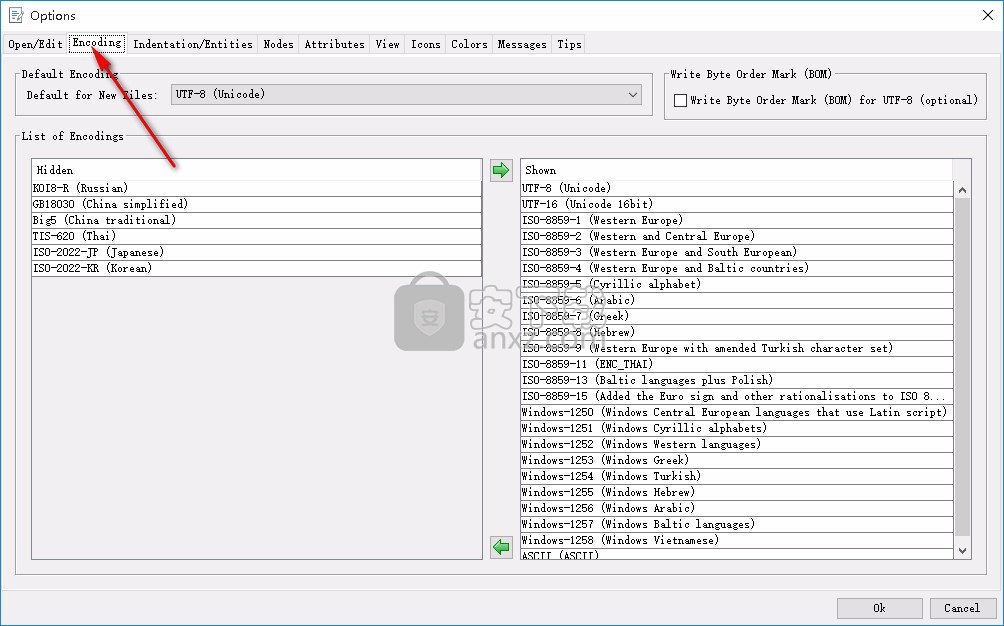Select UTF-16 (Unicode 16bit) row

click(737, 204)
